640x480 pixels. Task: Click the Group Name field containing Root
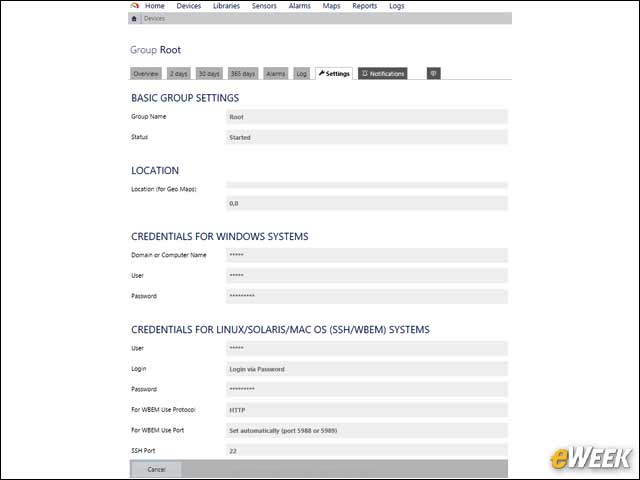point(367,117)
